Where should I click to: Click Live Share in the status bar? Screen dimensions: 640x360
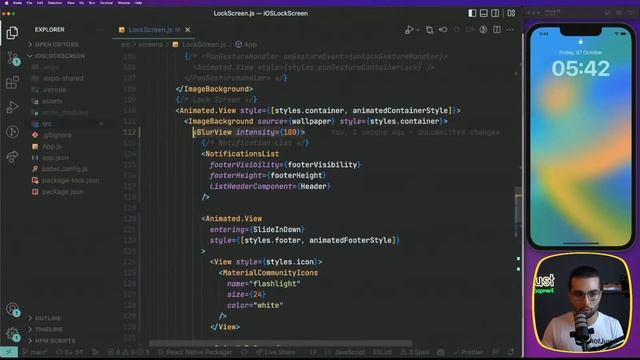[276, 352]
